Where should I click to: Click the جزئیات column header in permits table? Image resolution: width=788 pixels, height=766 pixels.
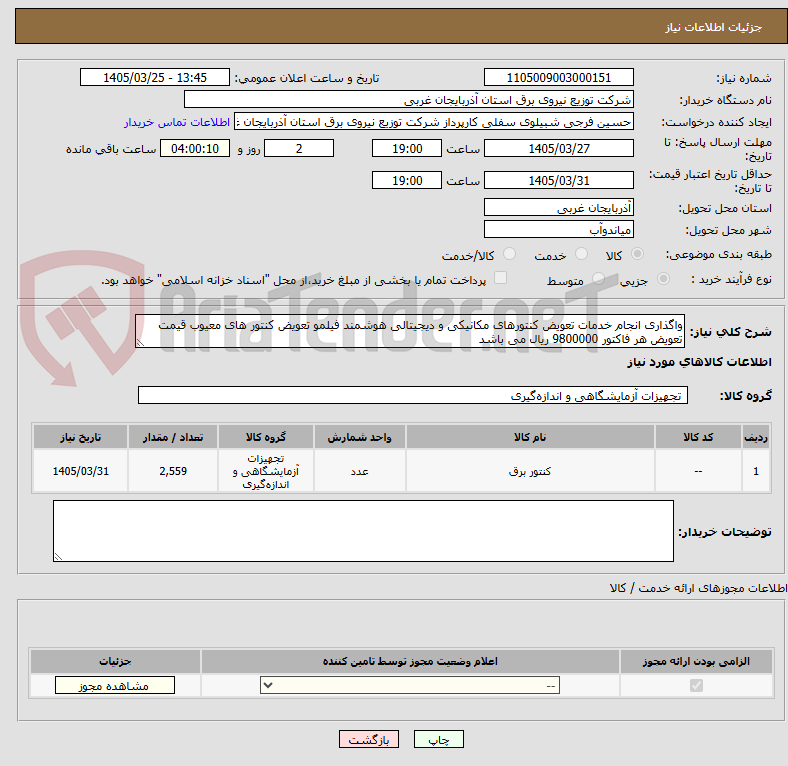[x=115, y=661]
